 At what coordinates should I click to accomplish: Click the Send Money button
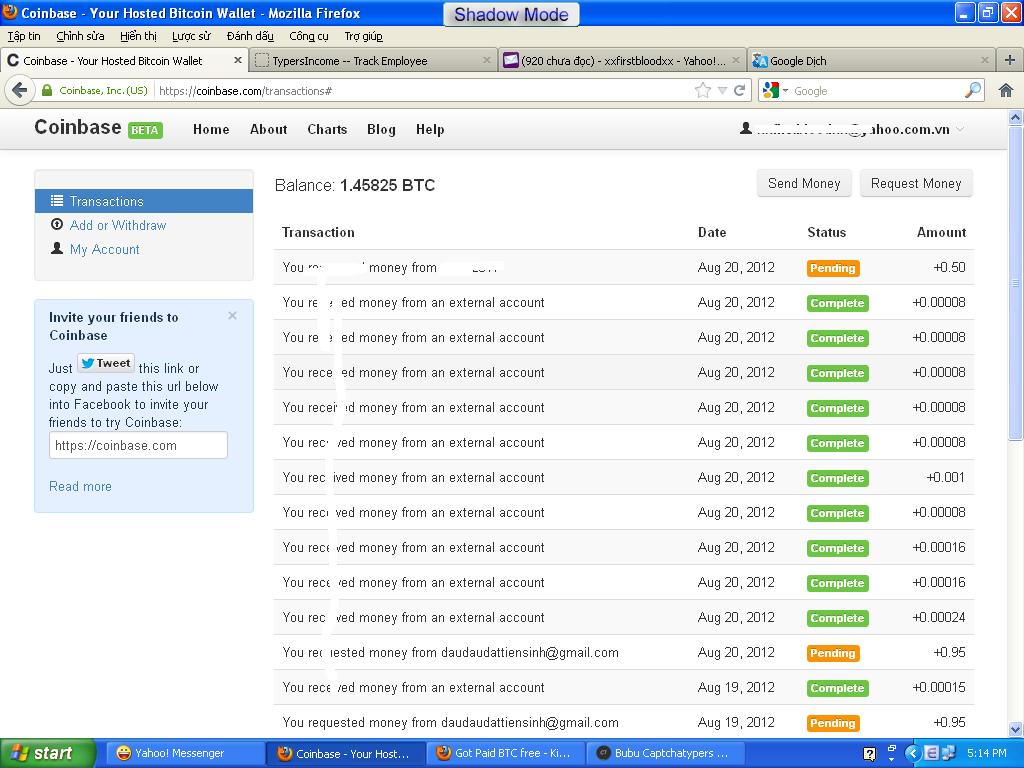804,184
